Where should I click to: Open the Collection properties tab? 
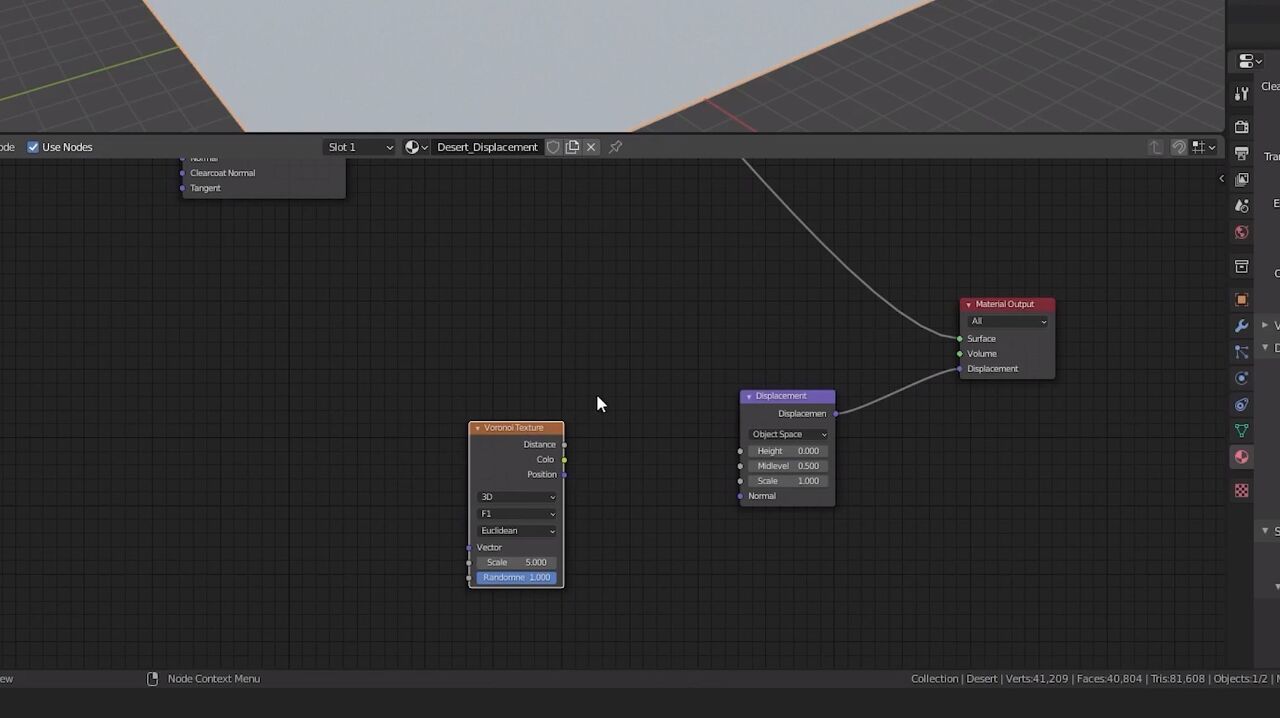[x=1241, y=267]
